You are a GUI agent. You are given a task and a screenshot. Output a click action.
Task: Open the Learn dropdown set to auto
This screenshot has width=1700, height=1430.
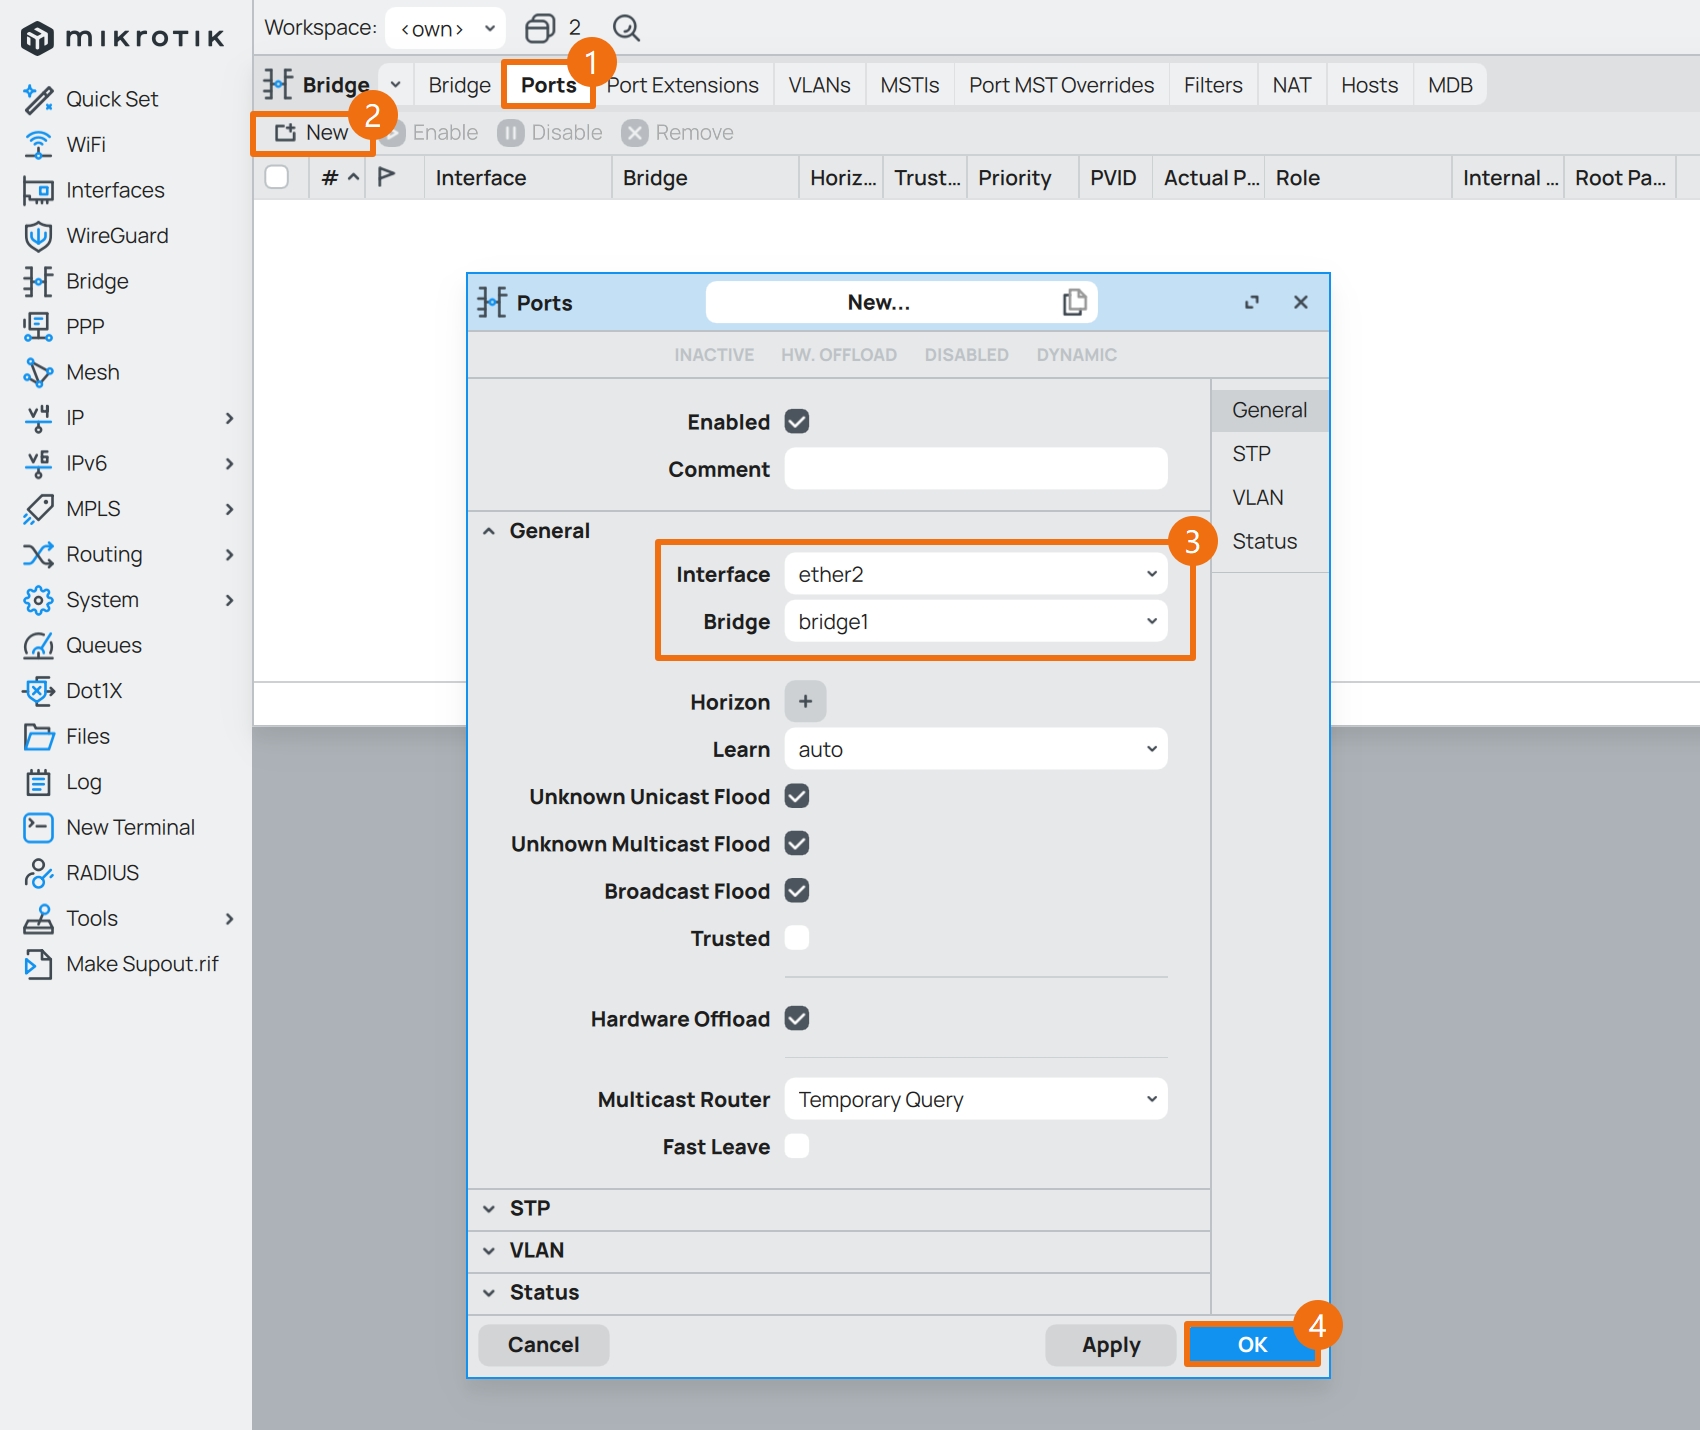pyautogui.click(x=976, y=749)
